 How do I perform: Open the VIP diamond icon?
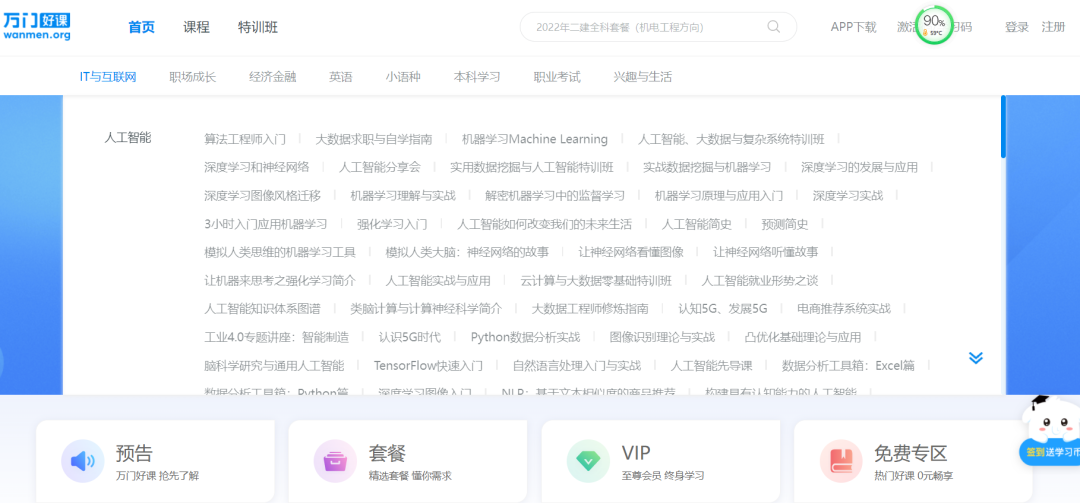pyautogui.click(x=588, y=461)
